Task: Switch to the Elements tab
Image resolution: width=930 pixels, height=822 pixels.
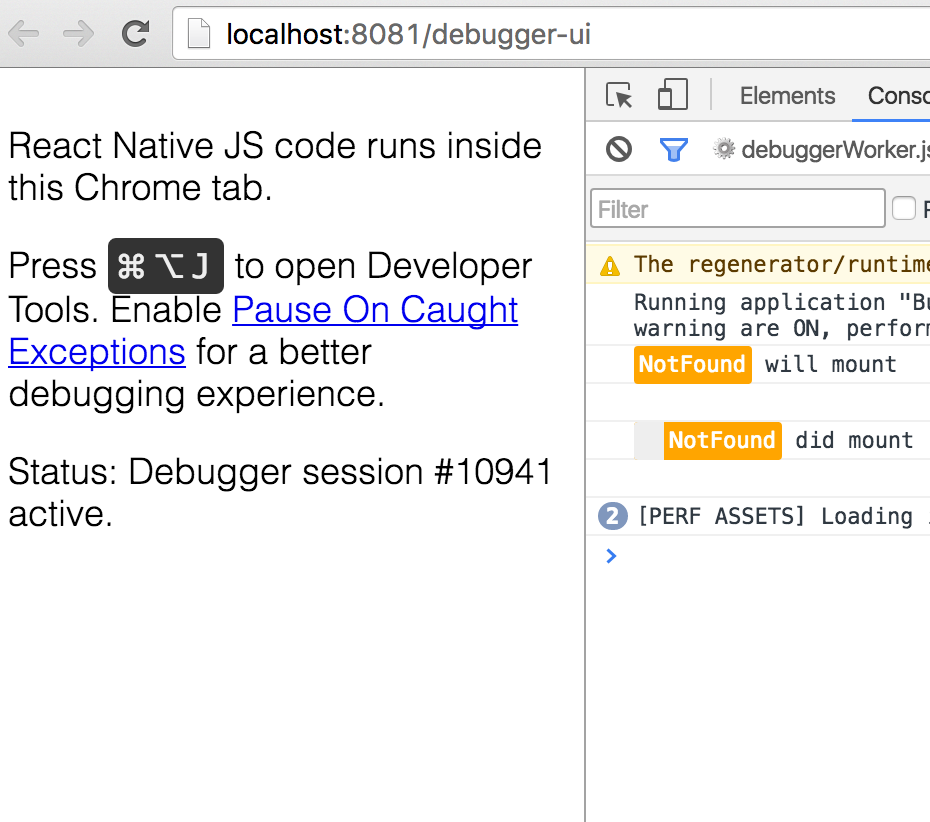Action: (787, 95)
